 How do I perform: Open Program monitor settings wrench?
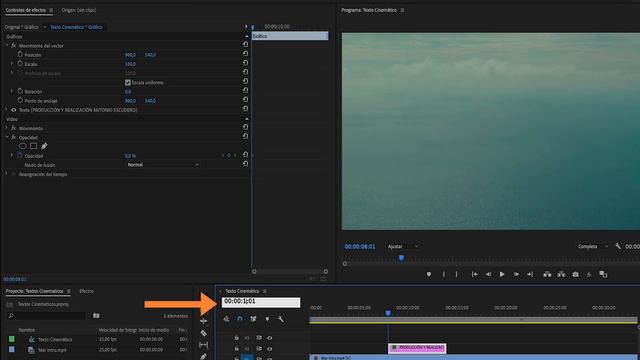tap(618, 246)
